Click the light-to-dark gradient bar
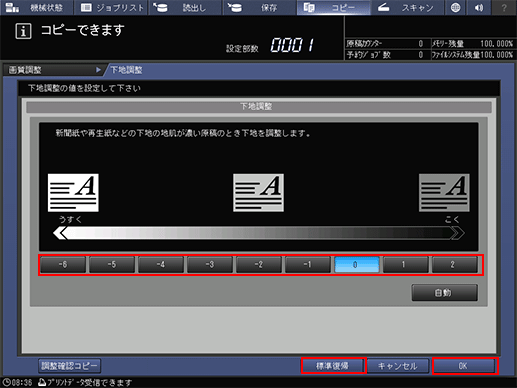The height and width of the screenshot is (388, 517). (259, 233)
